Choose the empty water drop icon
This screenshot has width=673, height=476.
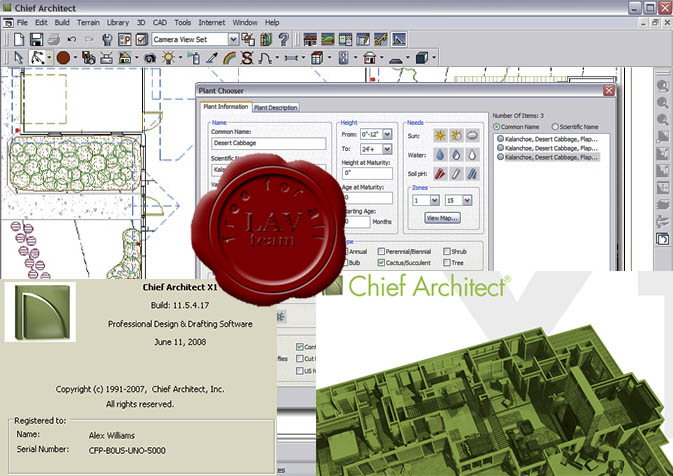coord(472,155)
